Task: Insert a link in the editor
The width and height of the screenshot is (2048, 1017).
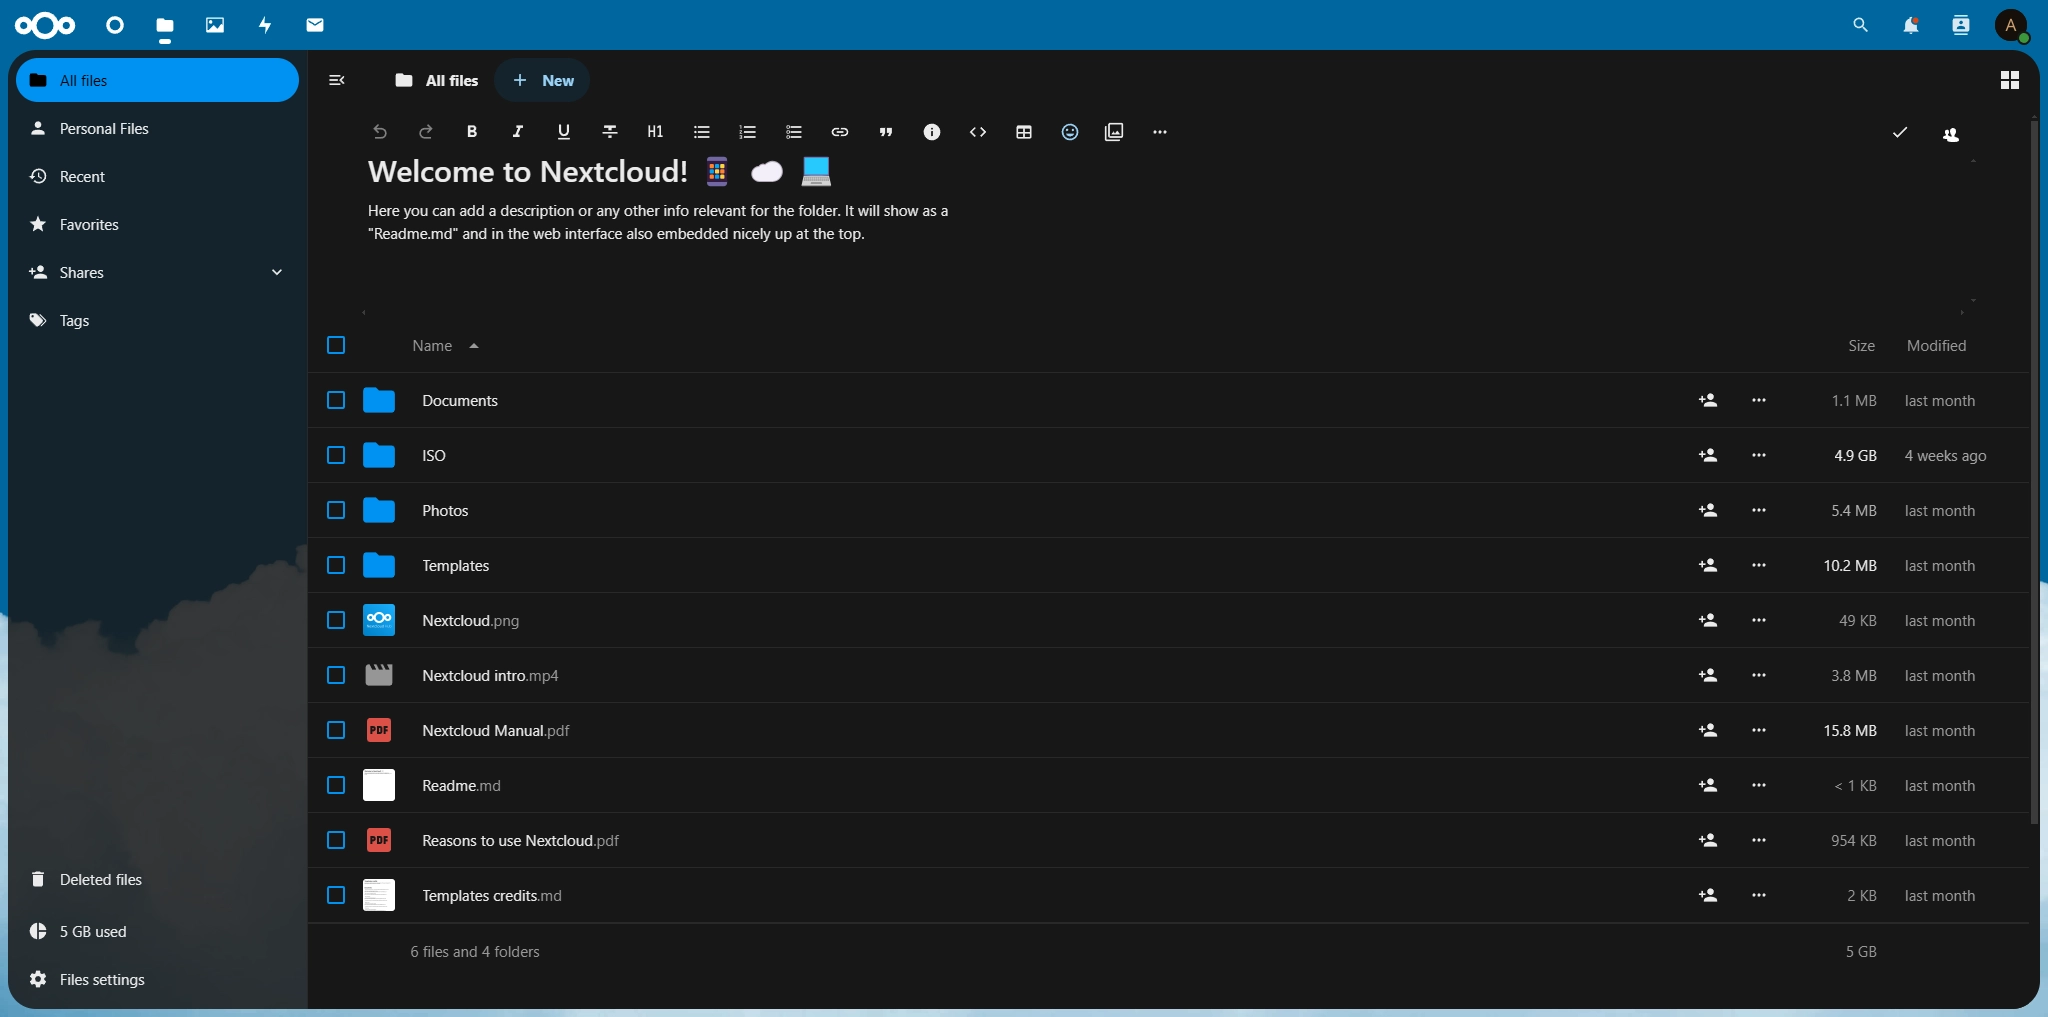Action: pyautogui.click(x=840, y=132)
